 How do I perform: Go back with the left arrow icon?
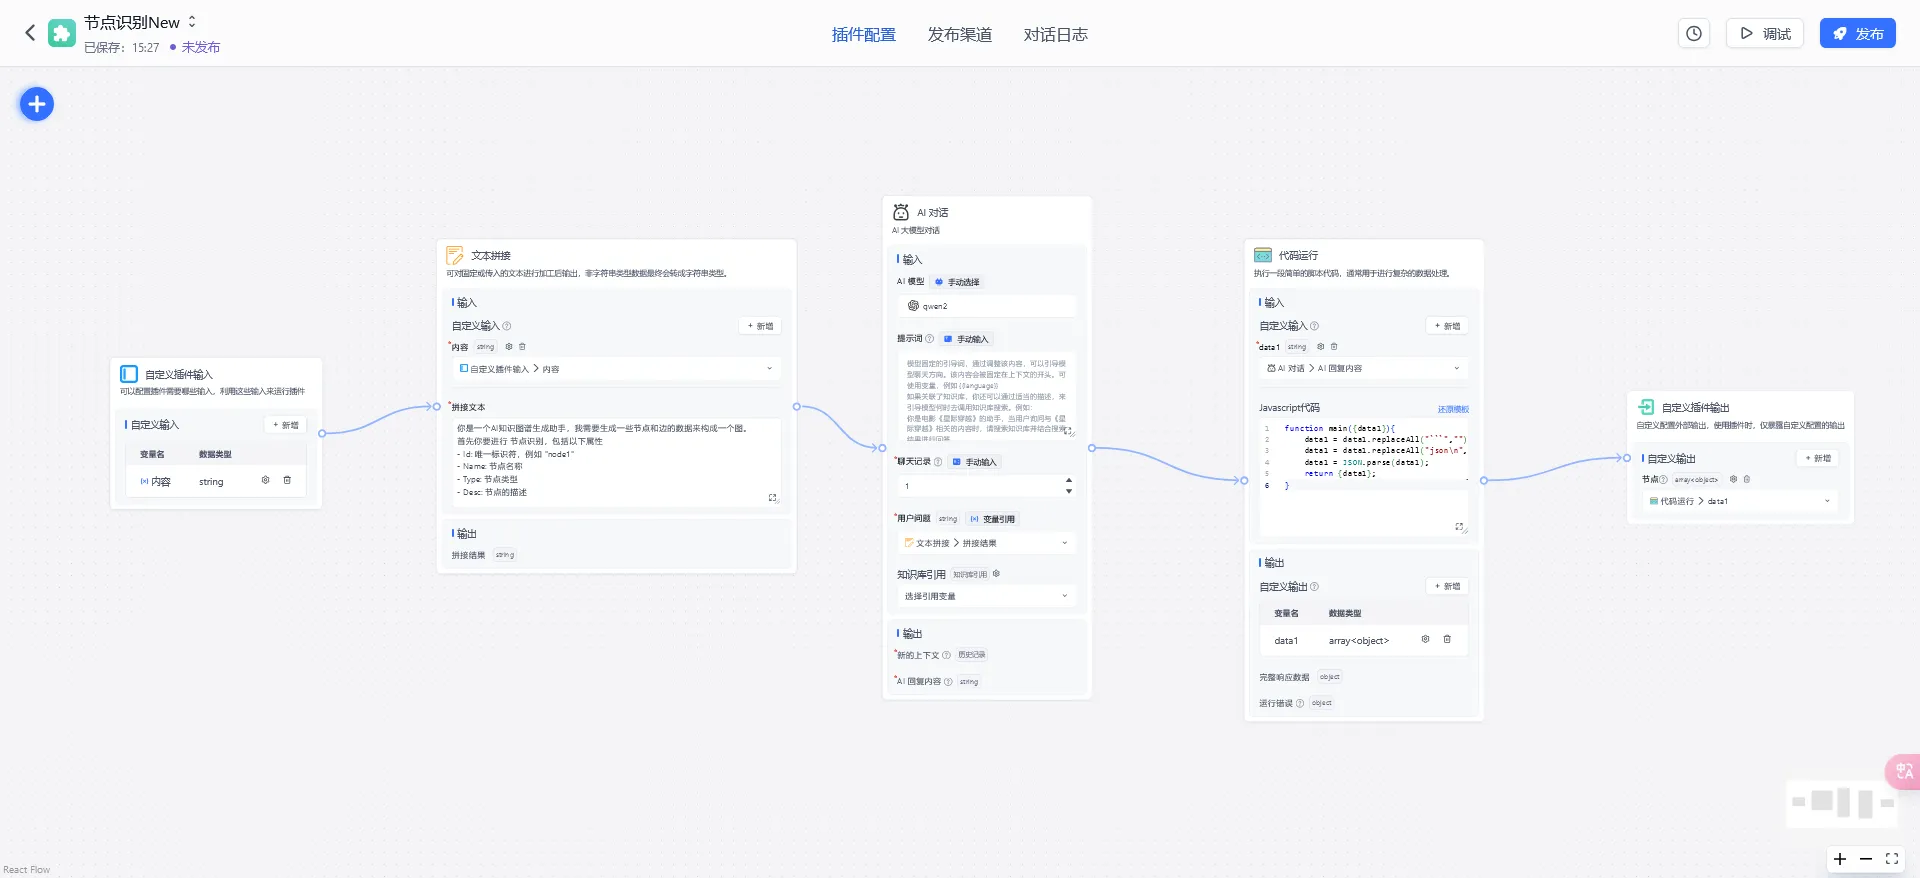(x=30, y=33)
